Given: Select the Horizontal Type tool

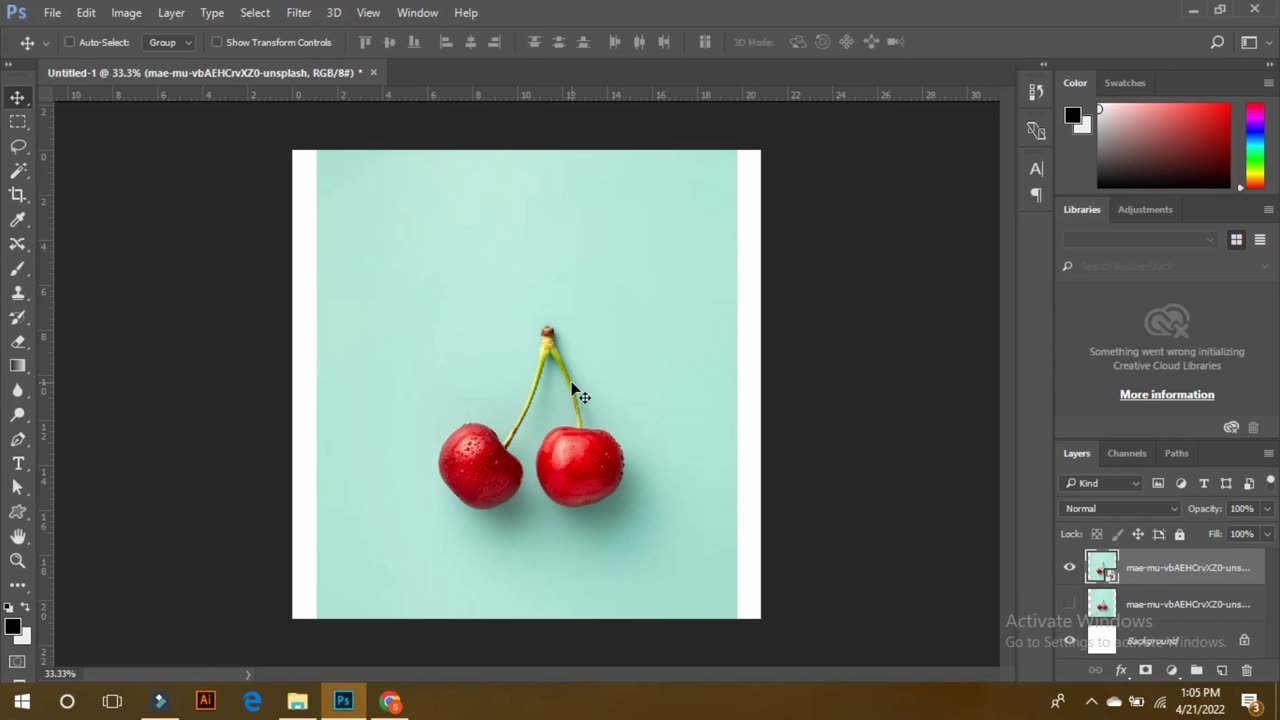Looking at the screenshot, I should tap(18, 463).
